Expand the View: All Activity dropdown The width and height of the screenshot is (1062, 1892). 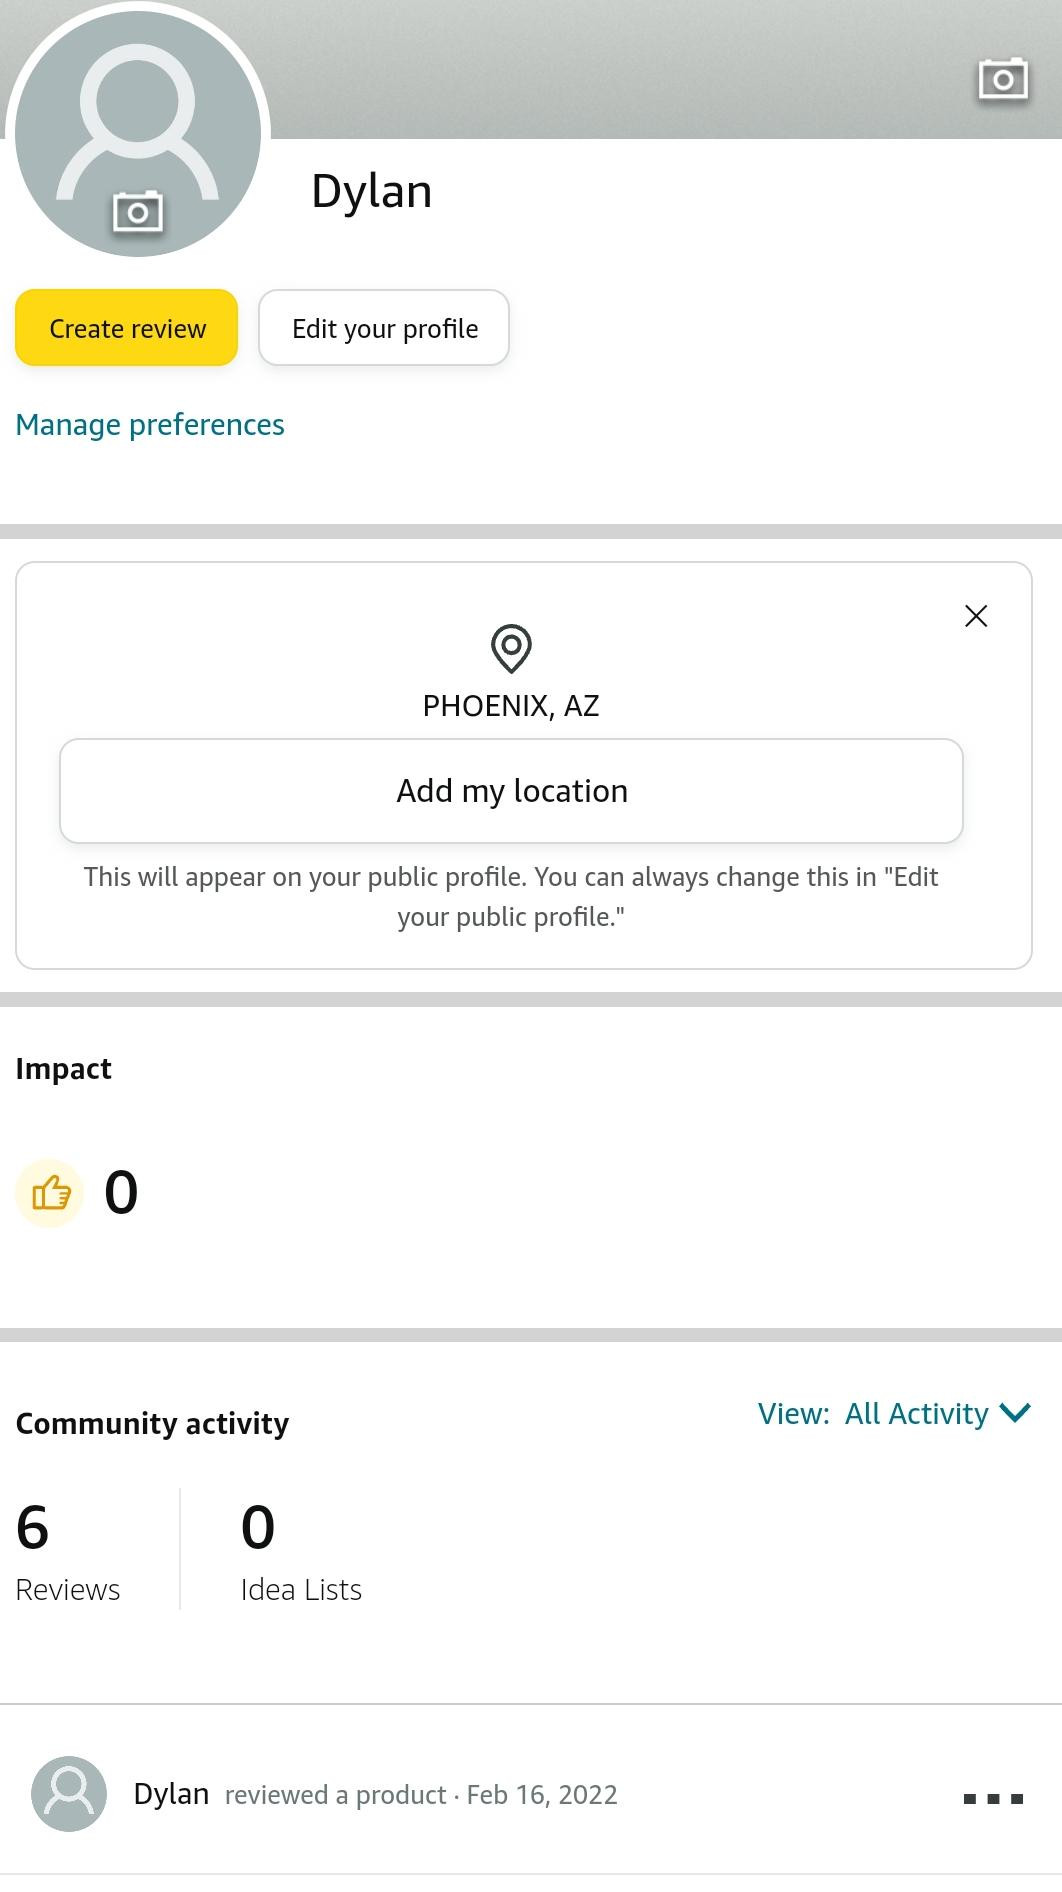pos(892,1413)
